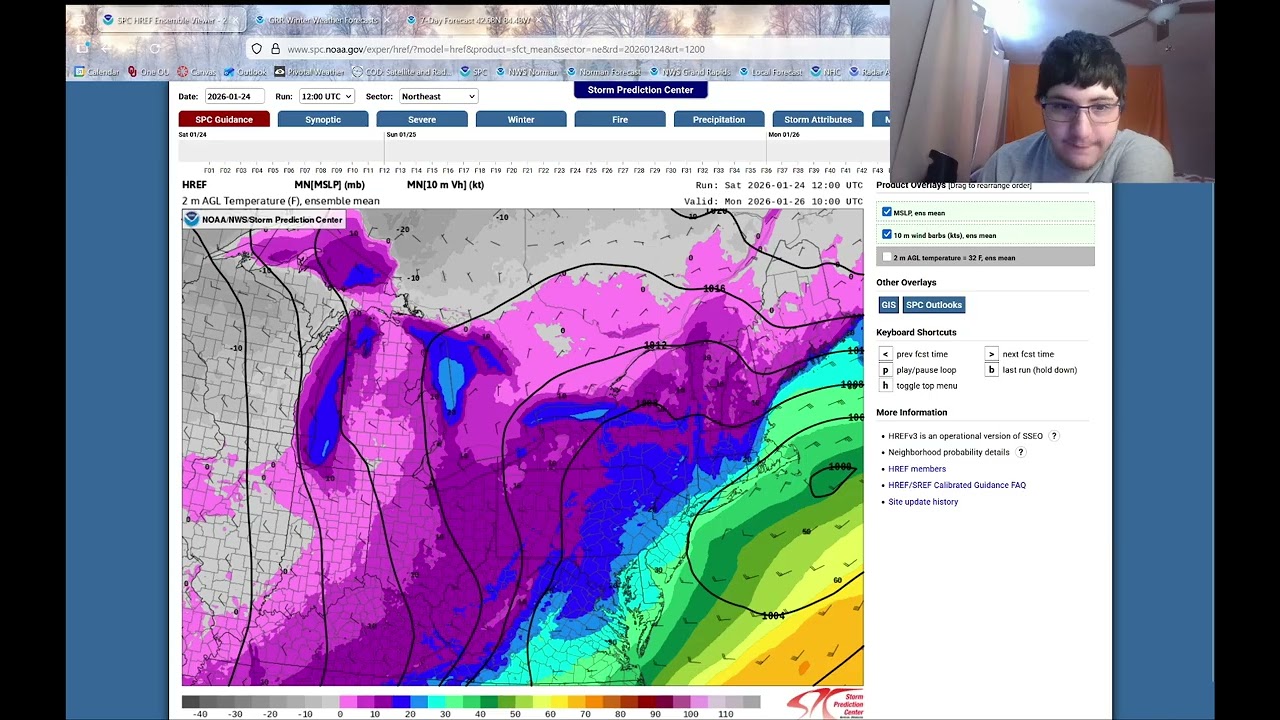Screen dimensions: 1280x720
Task: Switch to the 7-Day Forecast browser tab
Action: coord(475,20)
